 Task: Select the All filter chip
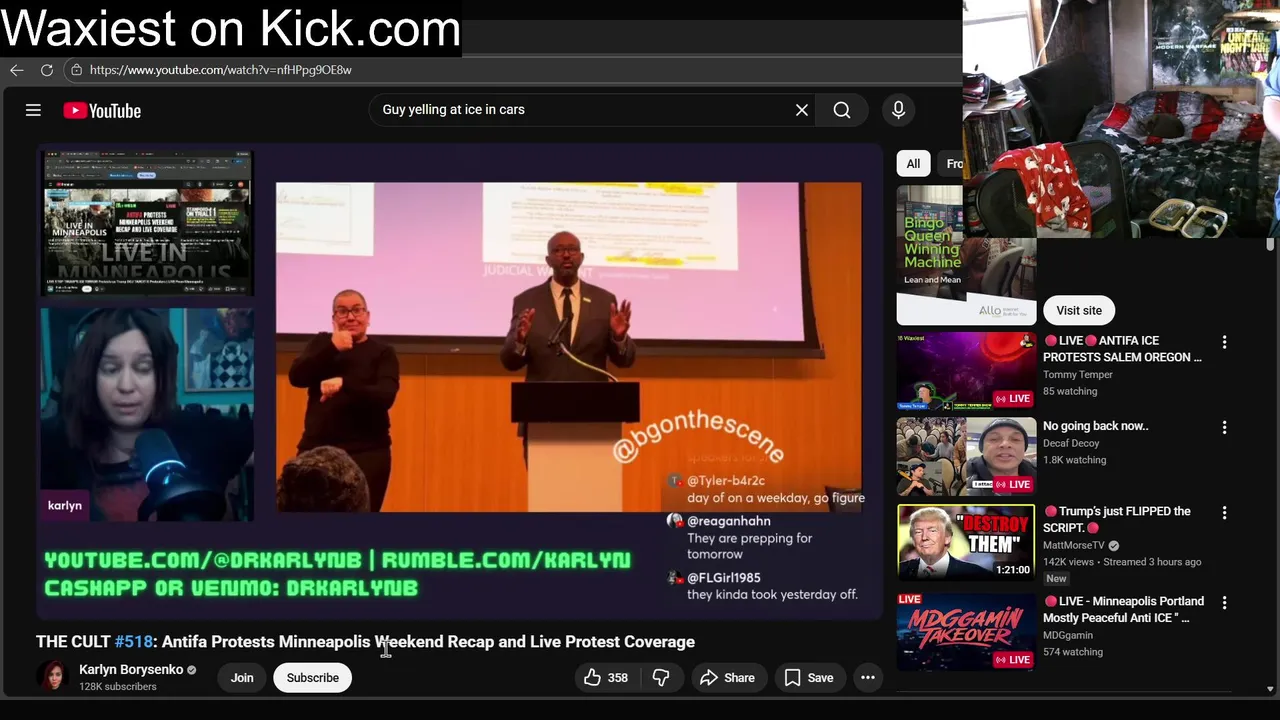913,164
